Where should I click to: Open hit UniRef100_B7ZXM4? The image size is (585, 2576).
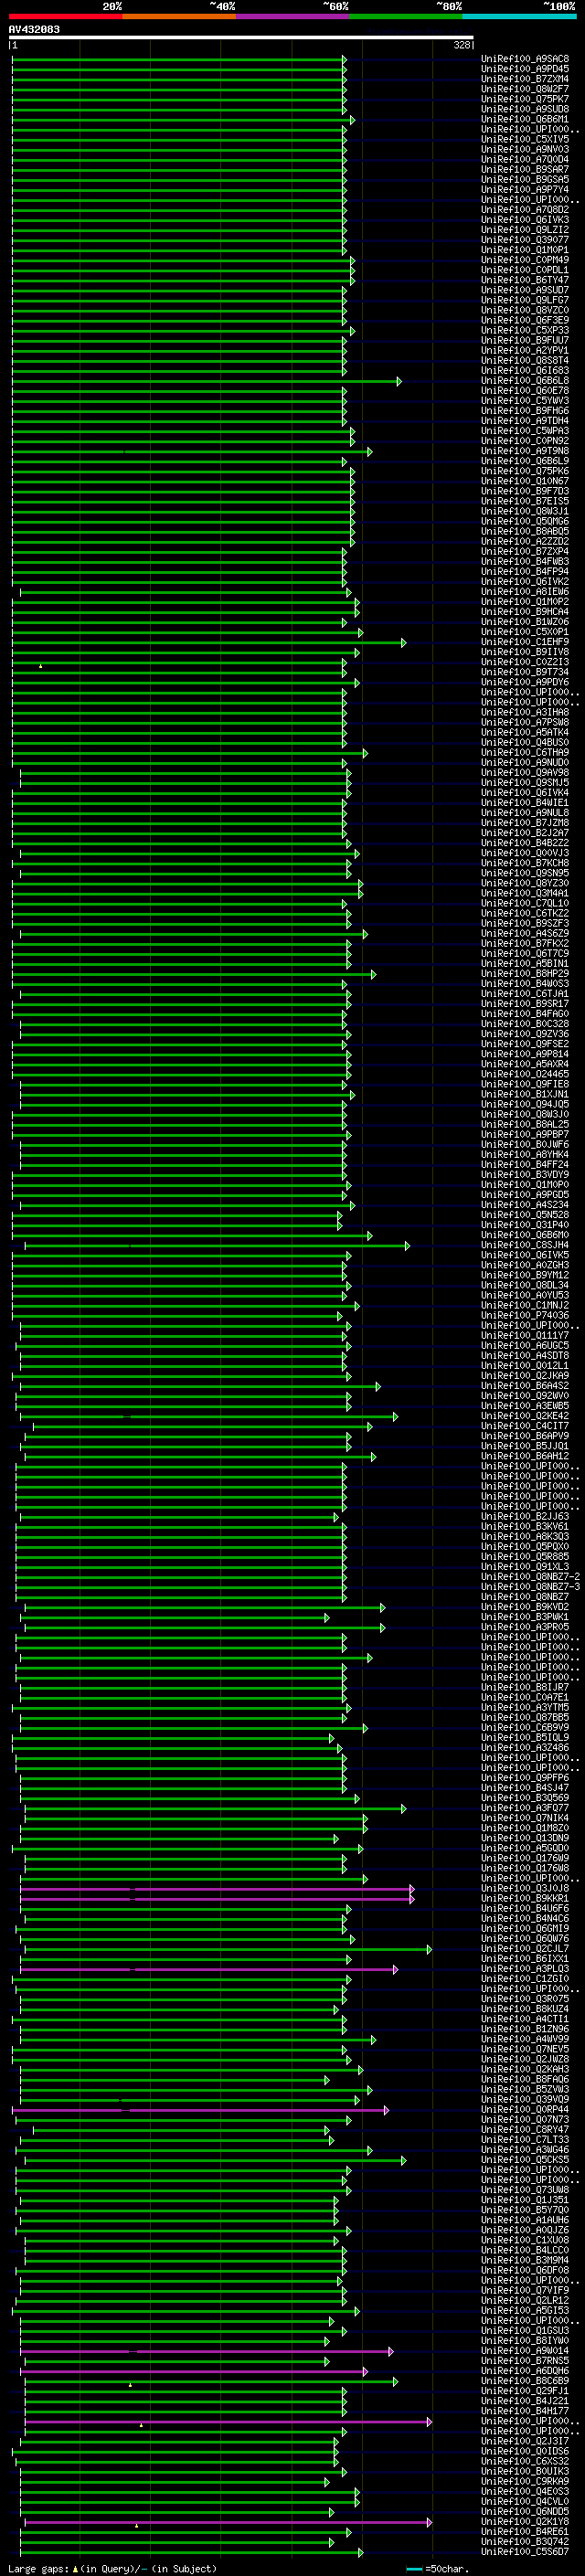525,79
